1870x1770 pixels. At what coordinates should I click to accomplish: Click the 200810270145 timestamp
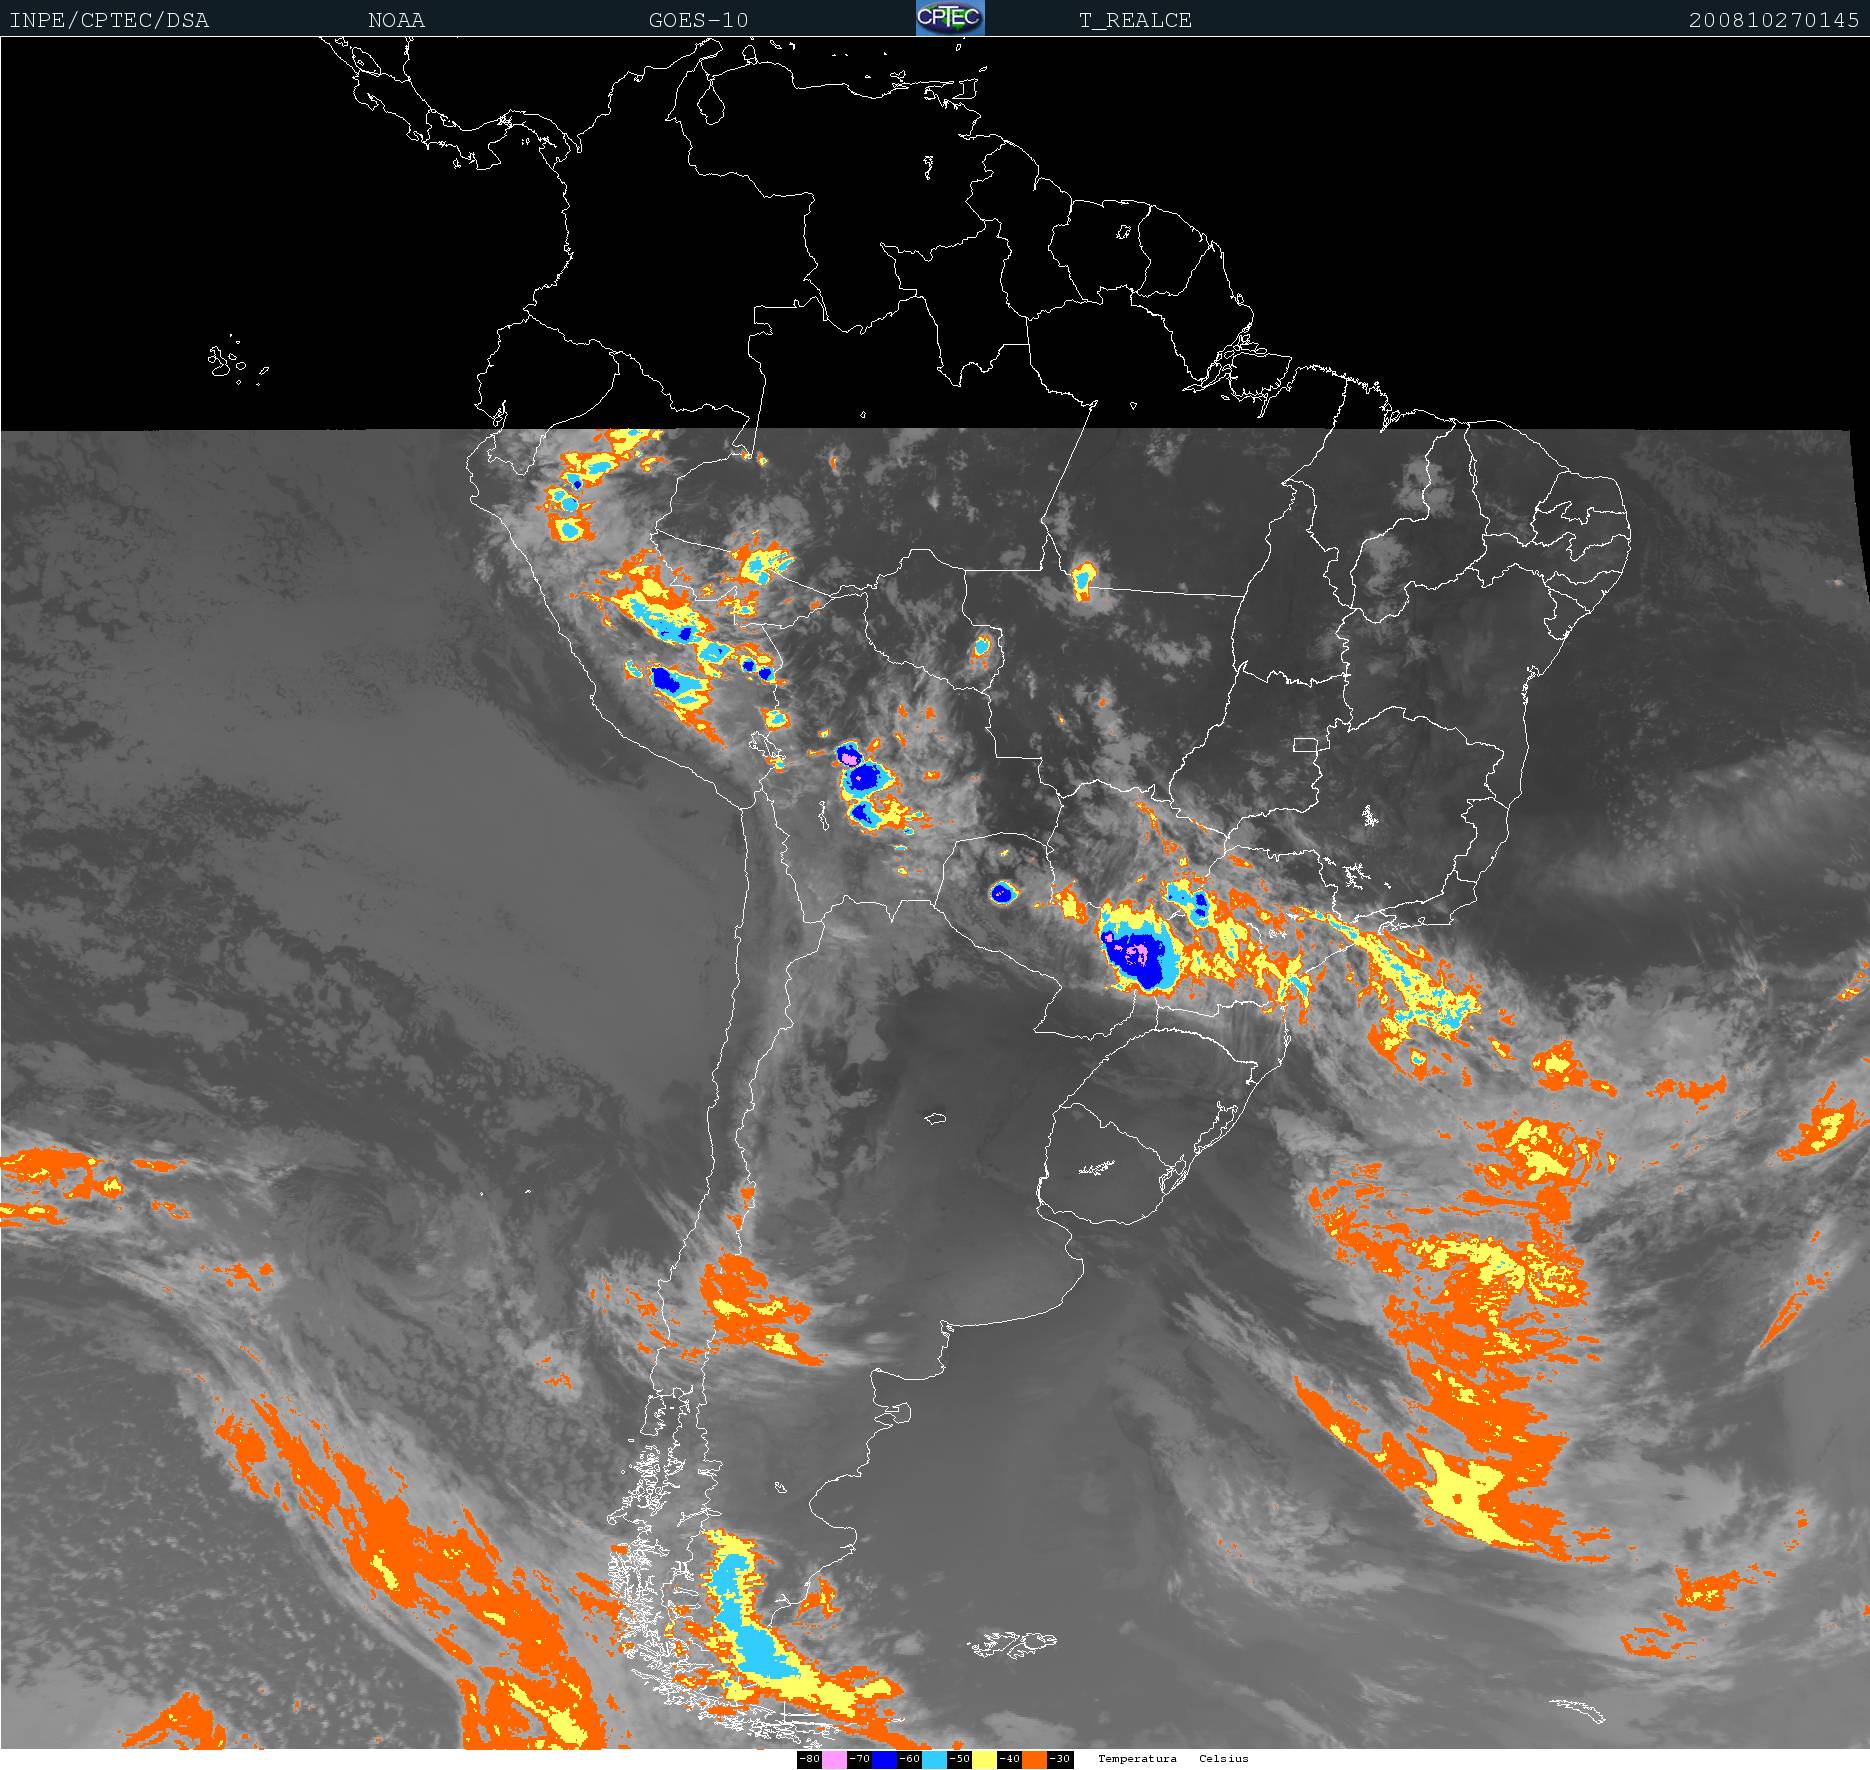pos(1774,20)
